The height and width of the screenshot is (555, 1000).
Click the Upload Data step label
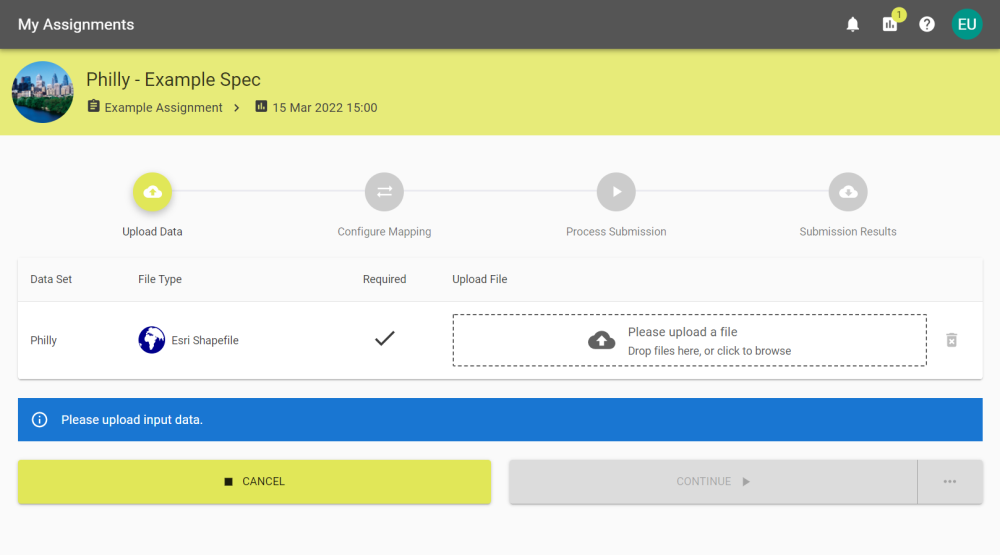[152, 232]
